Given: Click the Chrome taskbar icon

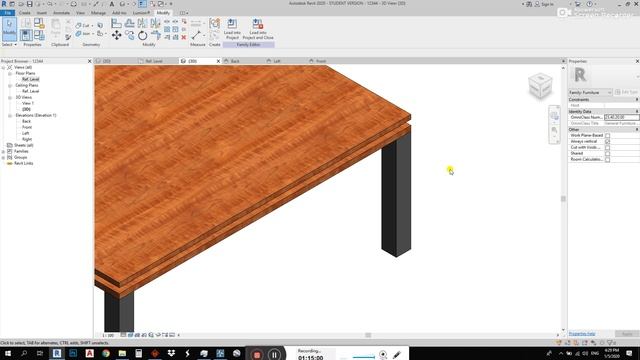Looking at the screenshot, I should tap(106, 353).
